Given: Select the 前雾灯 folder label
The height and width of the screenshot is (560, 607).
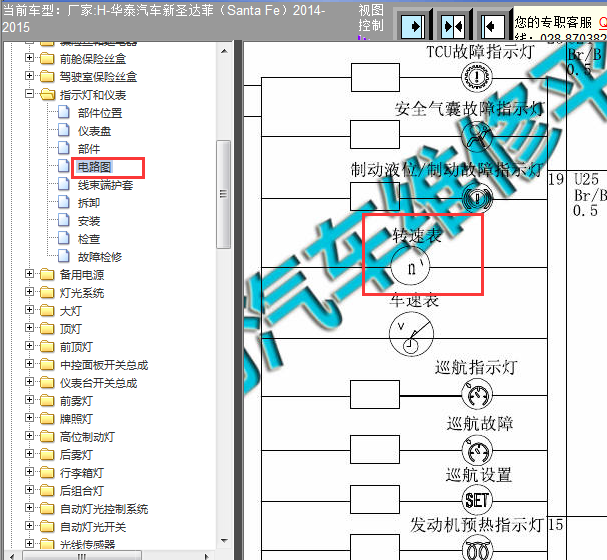Looking at the screenshot, I should coord(76,401).
